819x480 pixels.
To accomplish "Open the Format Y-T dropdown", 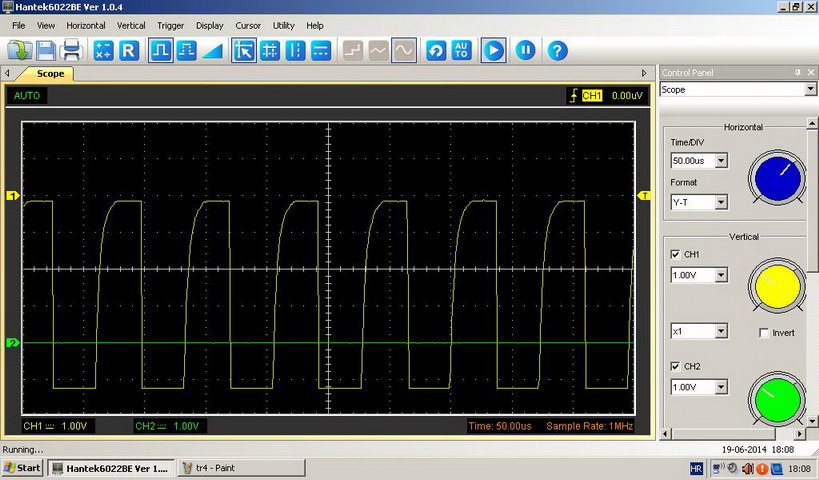I will (x=721, y=202).
